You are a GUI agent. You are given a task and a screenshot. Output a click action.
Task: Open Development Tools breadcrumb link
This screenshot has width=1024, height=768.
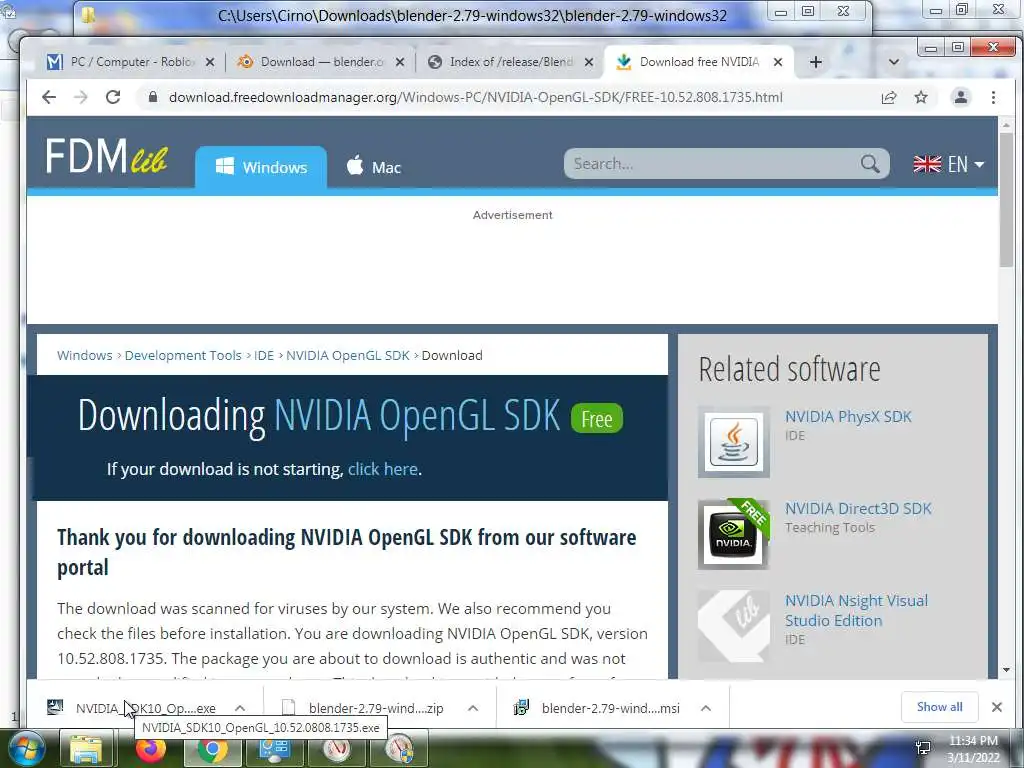(183, 355)
